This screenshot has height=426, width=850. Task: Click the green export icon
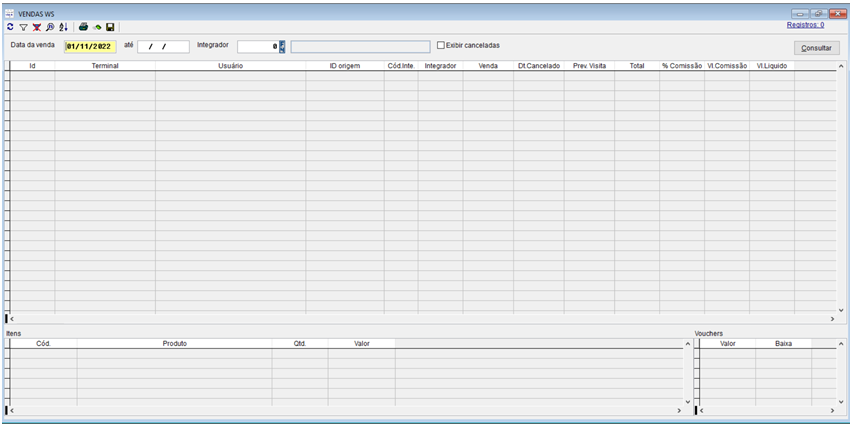point(97,27)
